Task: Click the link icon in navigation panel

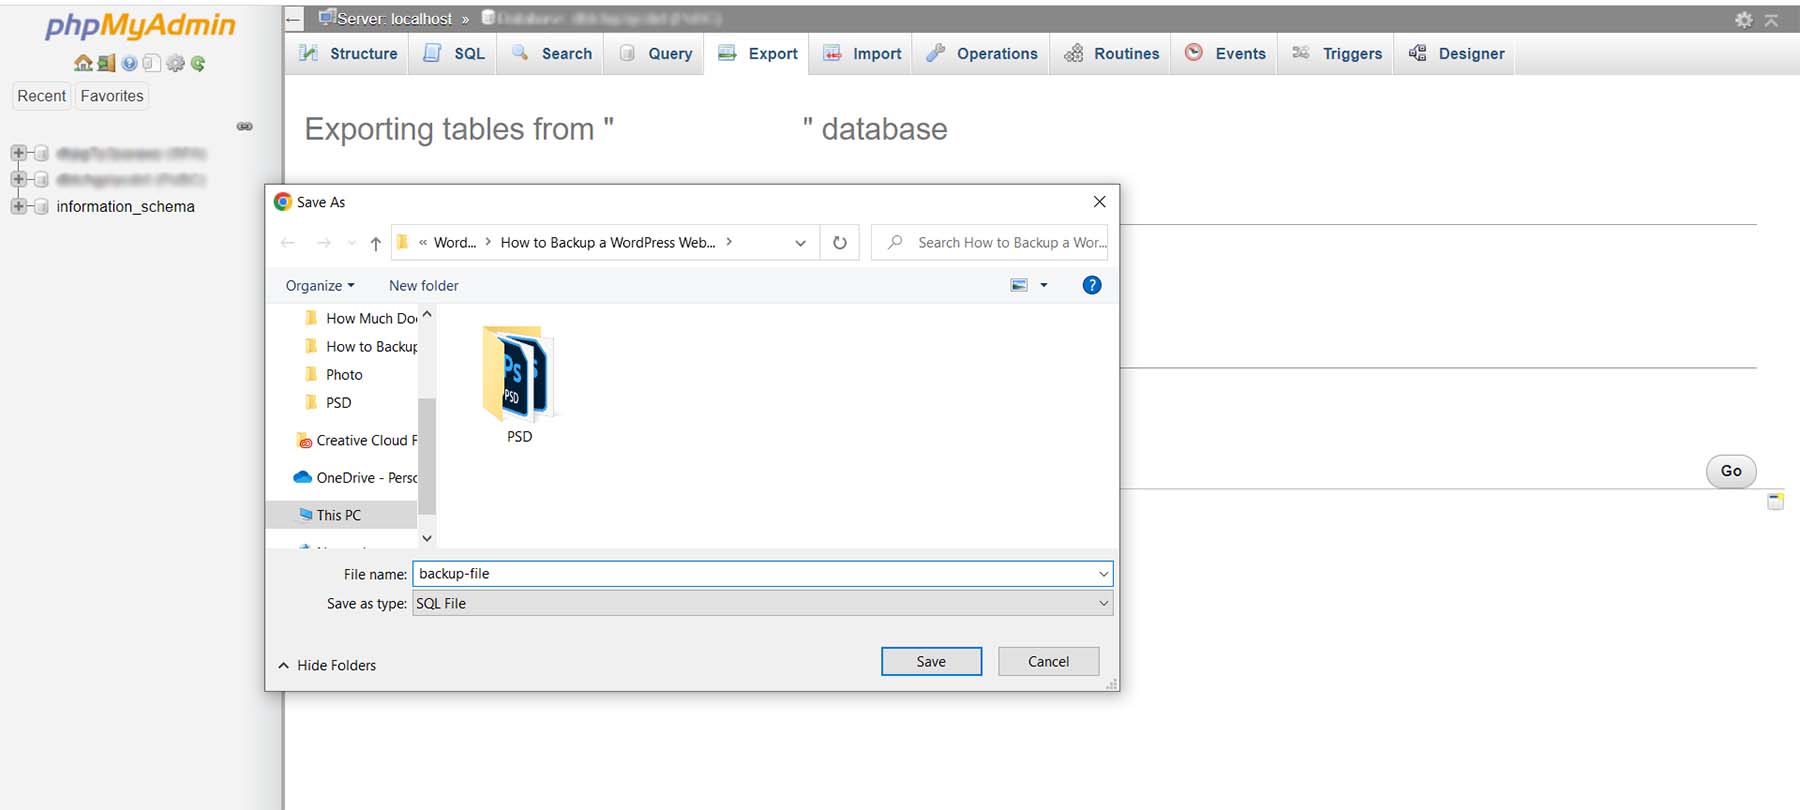Action: pos(244,126)
